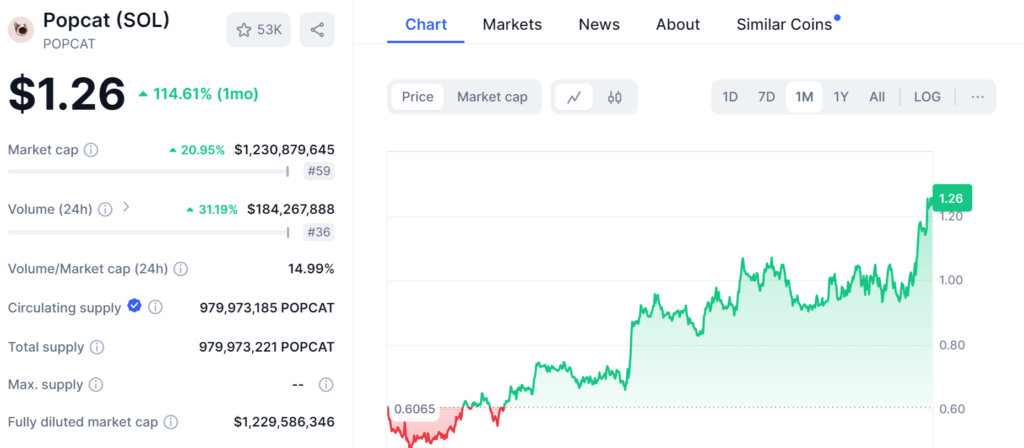Click the share icon button
The image size is (1024, 448).
coord(317,30)
